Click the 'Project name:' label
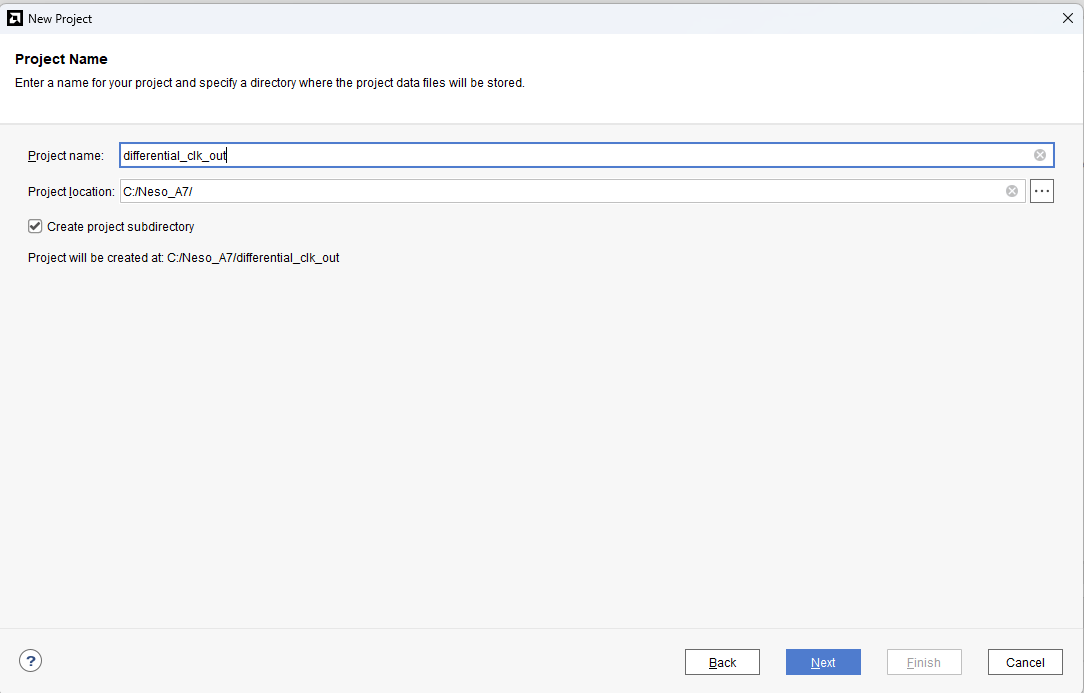 (x=65, y=156)
